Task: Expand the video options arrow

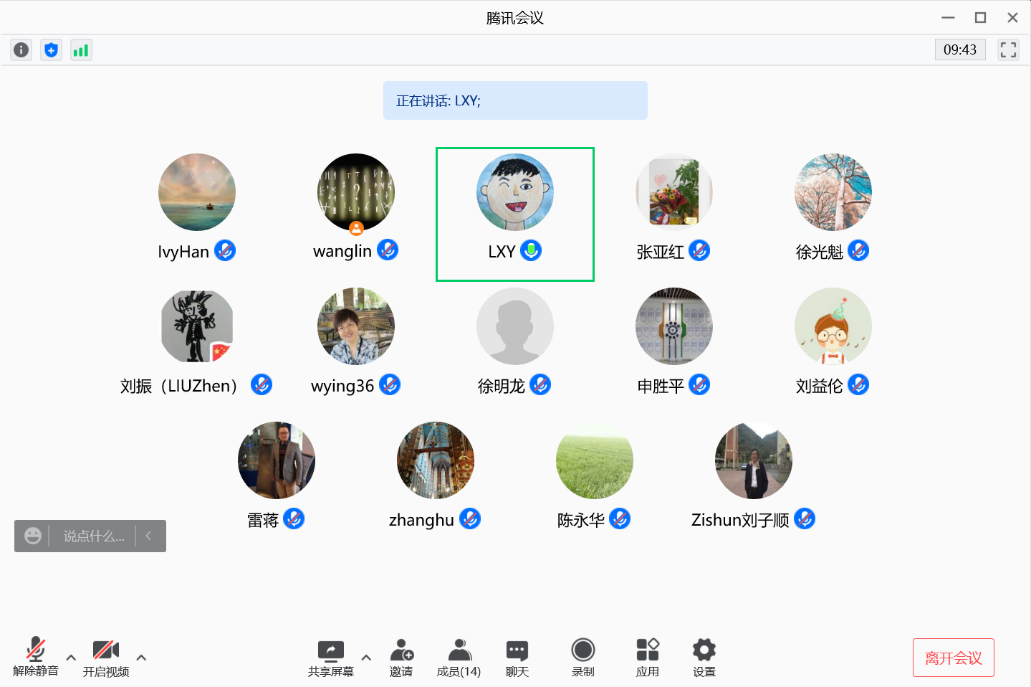Action: [x=141, y=657]
